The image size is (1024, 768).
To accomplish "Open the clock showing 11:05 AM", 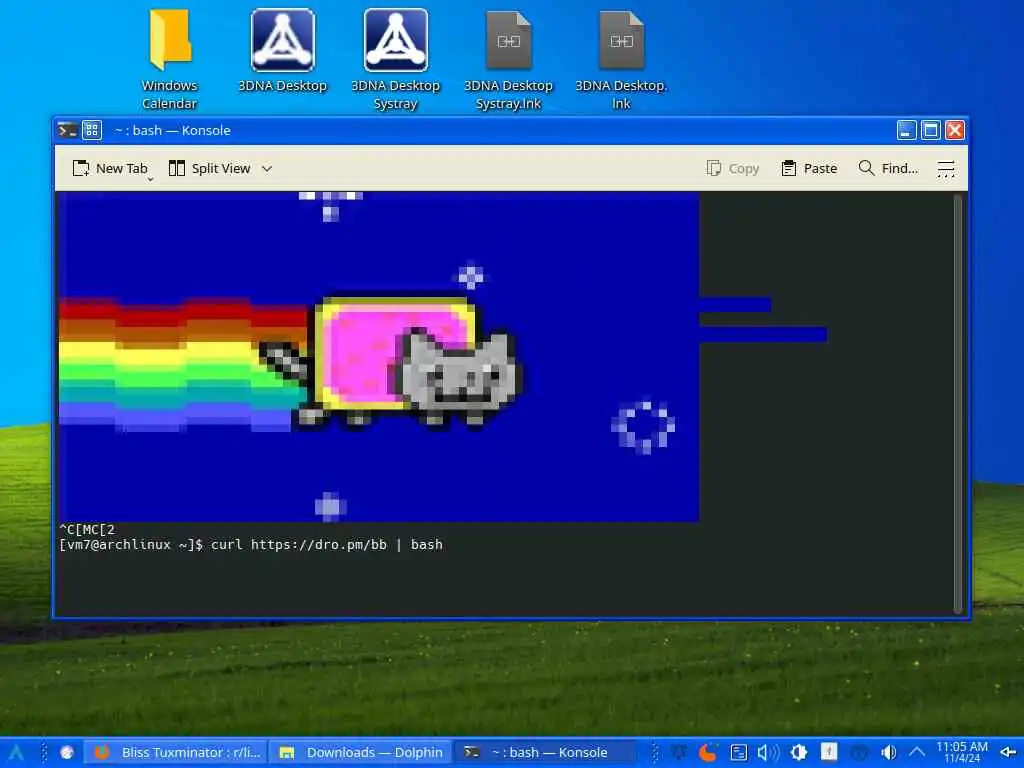I will tap(962, 752).
